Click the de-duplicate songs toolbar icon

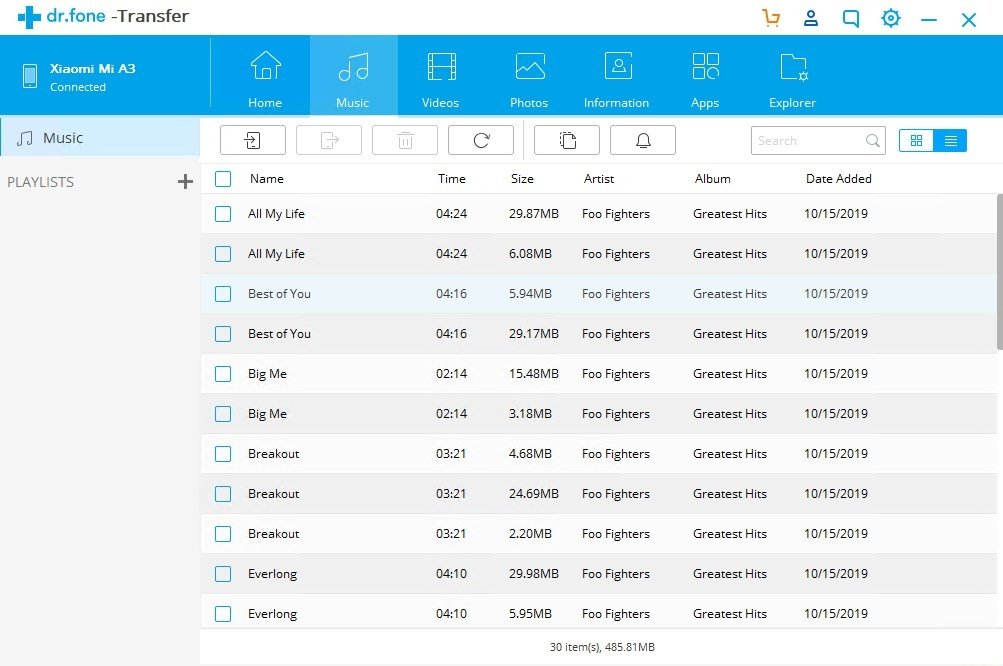pos(567,140)
